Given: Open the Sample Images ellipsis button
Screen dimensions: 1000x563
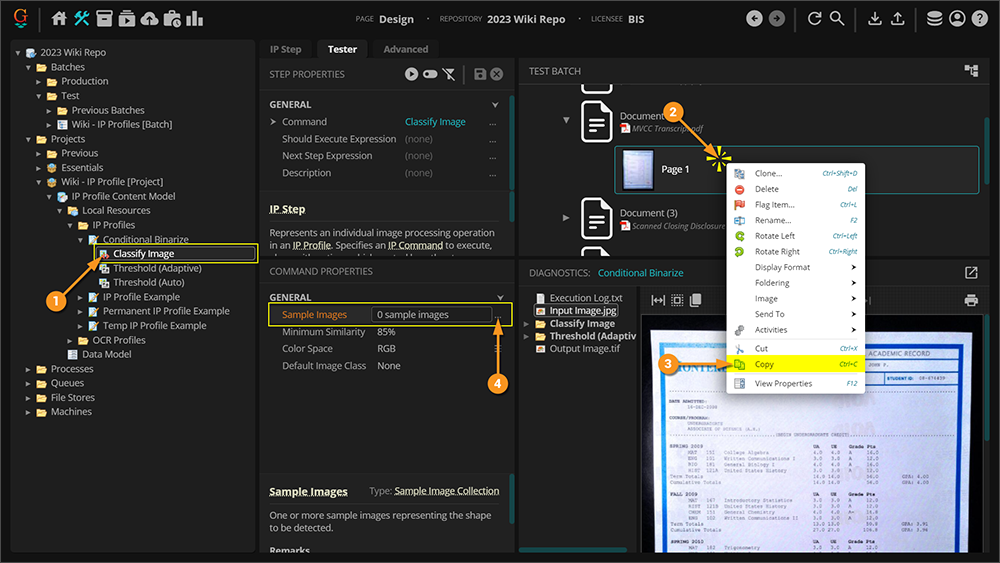Looking at the screenshot, I should click(497, 314).
